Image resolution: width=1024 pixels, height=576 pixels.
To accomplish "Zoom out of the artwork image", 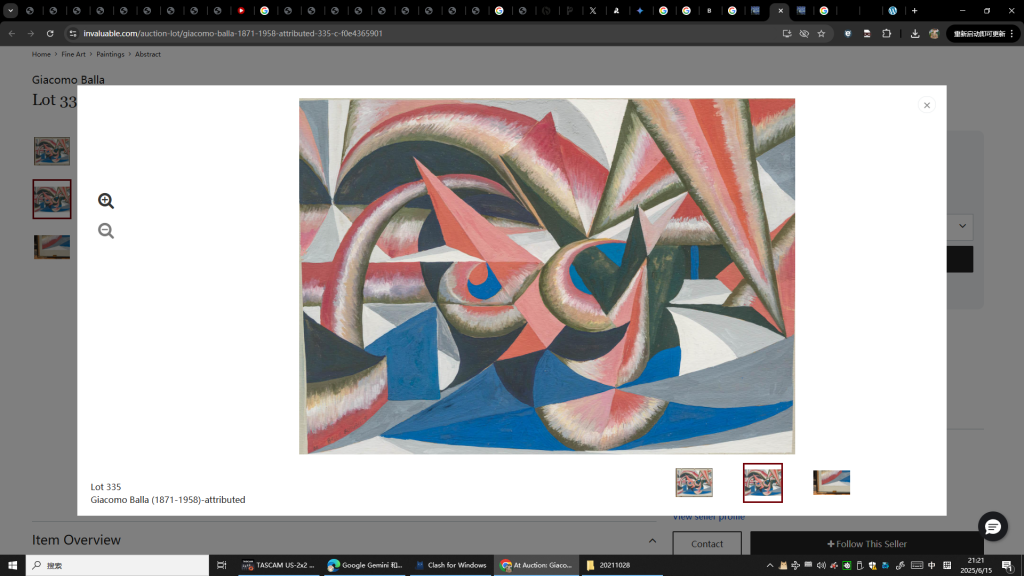I will (x=106, y=231).
